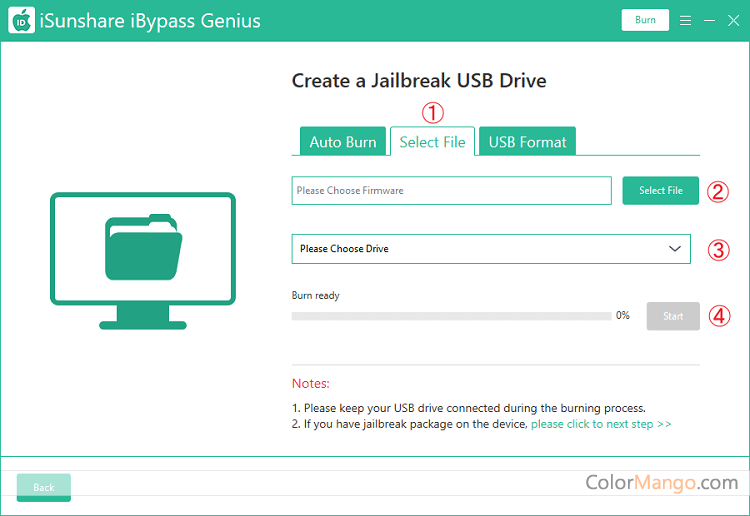Click the iSunshare app logo icon
The image size is (750, 516).
[x=22, y=20]
